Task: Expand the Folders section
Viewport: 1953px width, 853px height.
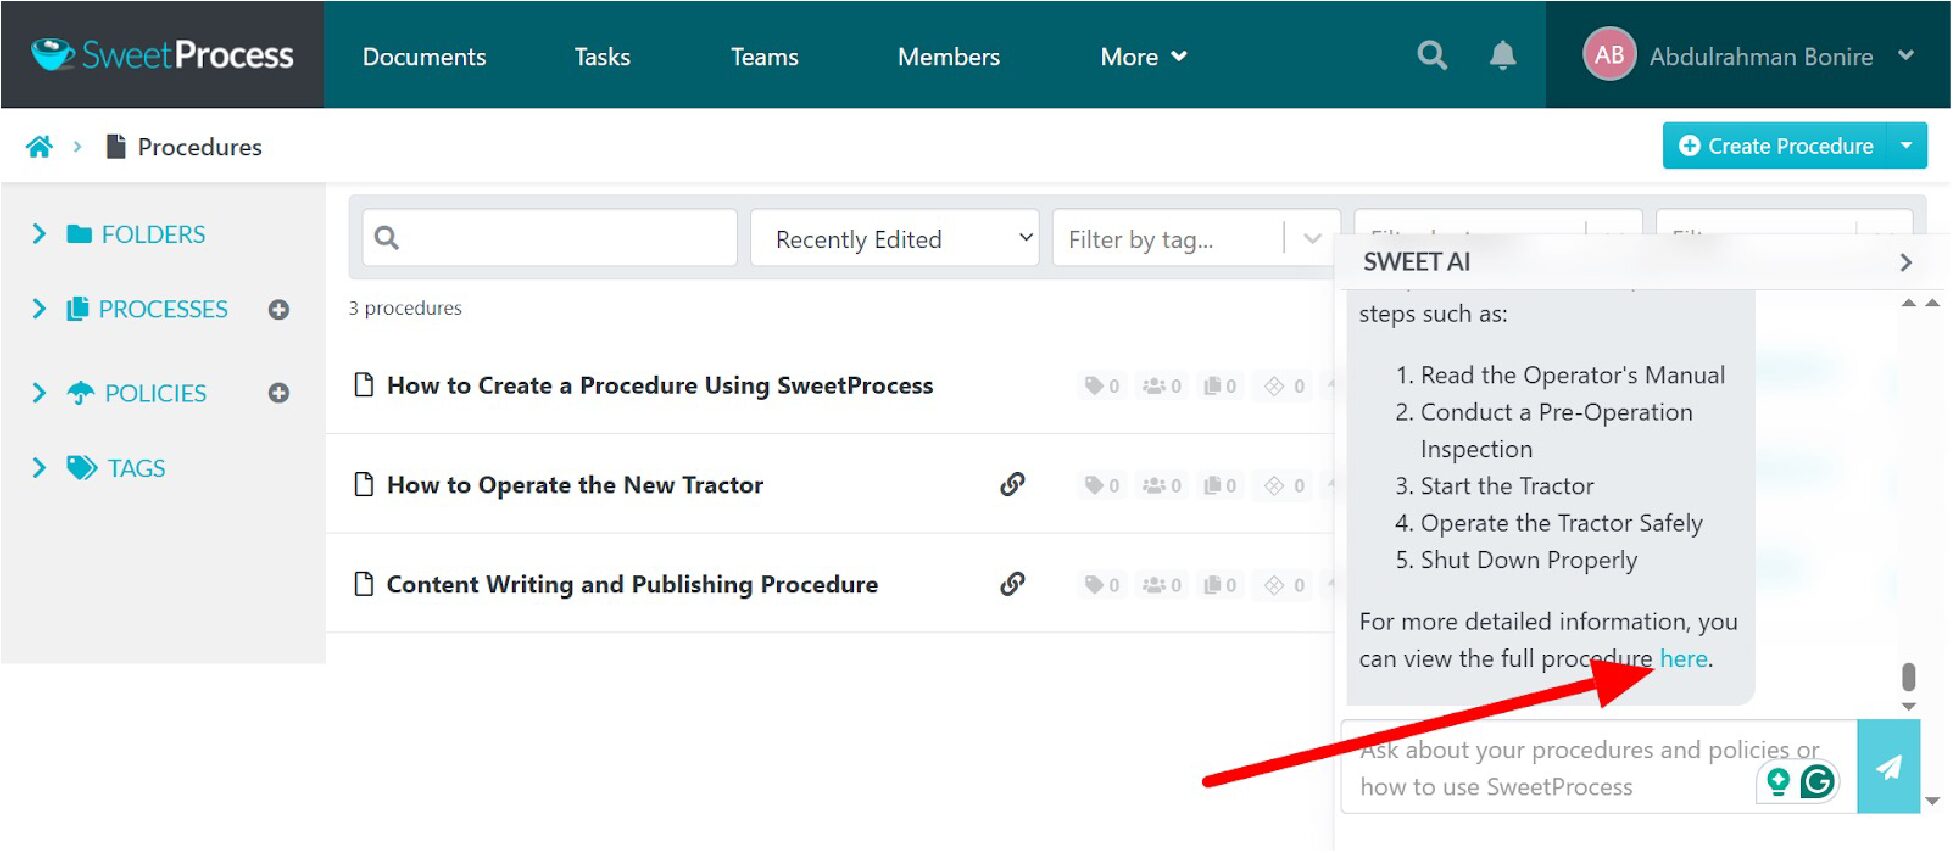Action: click(x=39, y=234)
